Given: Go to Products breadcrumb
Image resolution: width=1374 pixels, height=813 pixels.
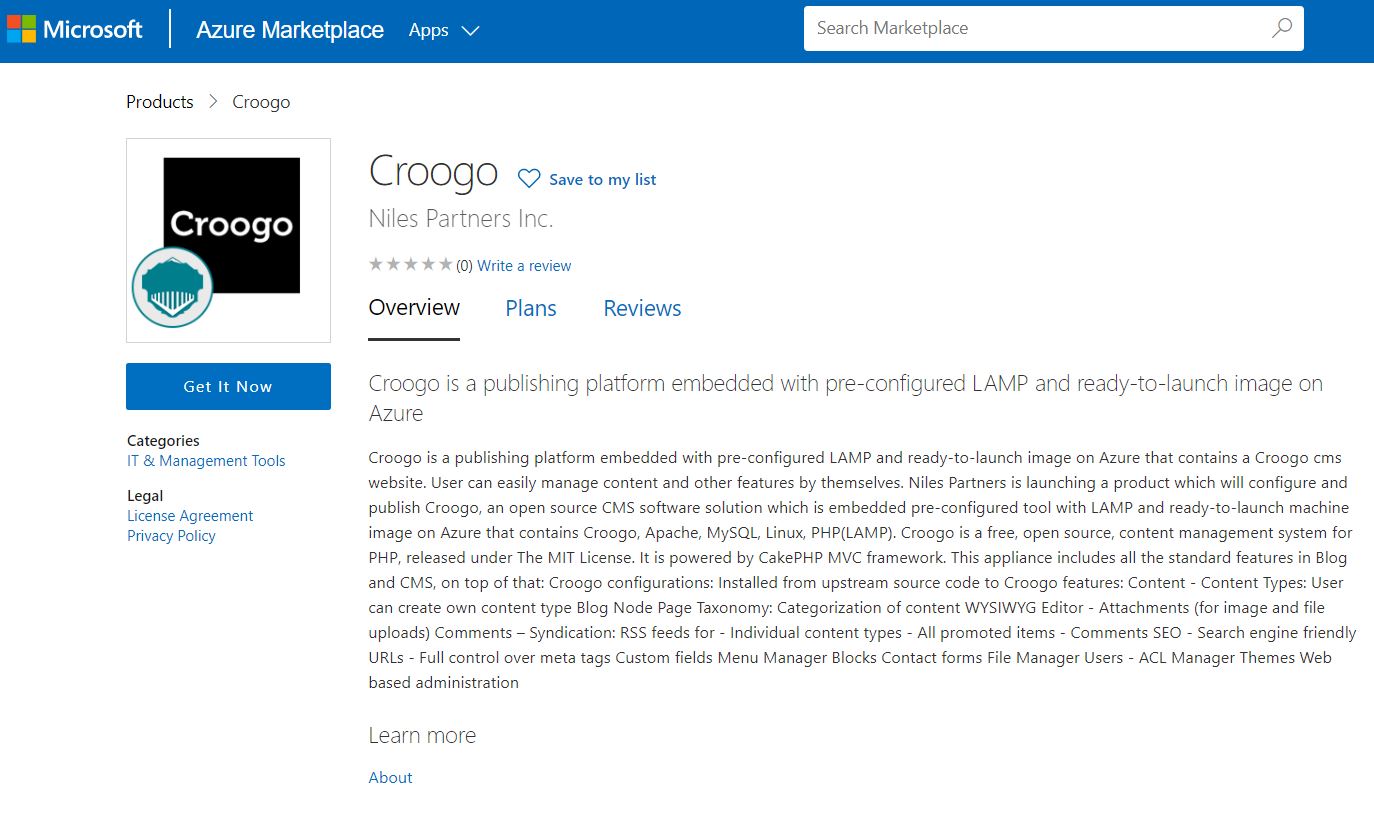Looking at the screenshot, I should click(160, 102).
